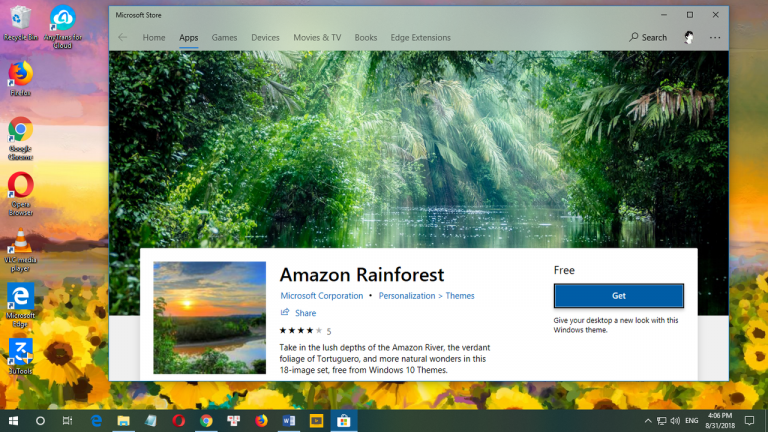Open the Devices tab
The width and height of the screenshot is (768, 432).
(x=265, y=37)
